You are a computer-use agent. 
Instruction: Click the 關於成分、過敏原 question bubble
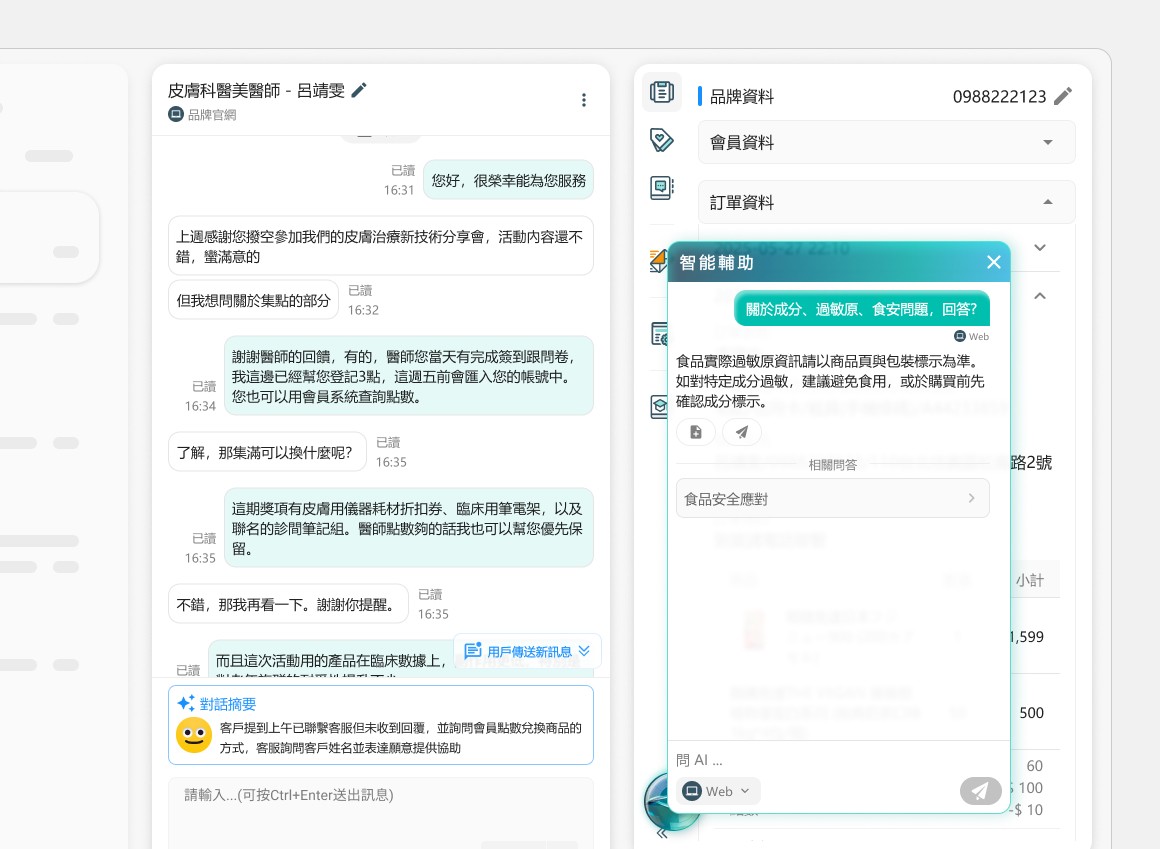coord(861,309)
